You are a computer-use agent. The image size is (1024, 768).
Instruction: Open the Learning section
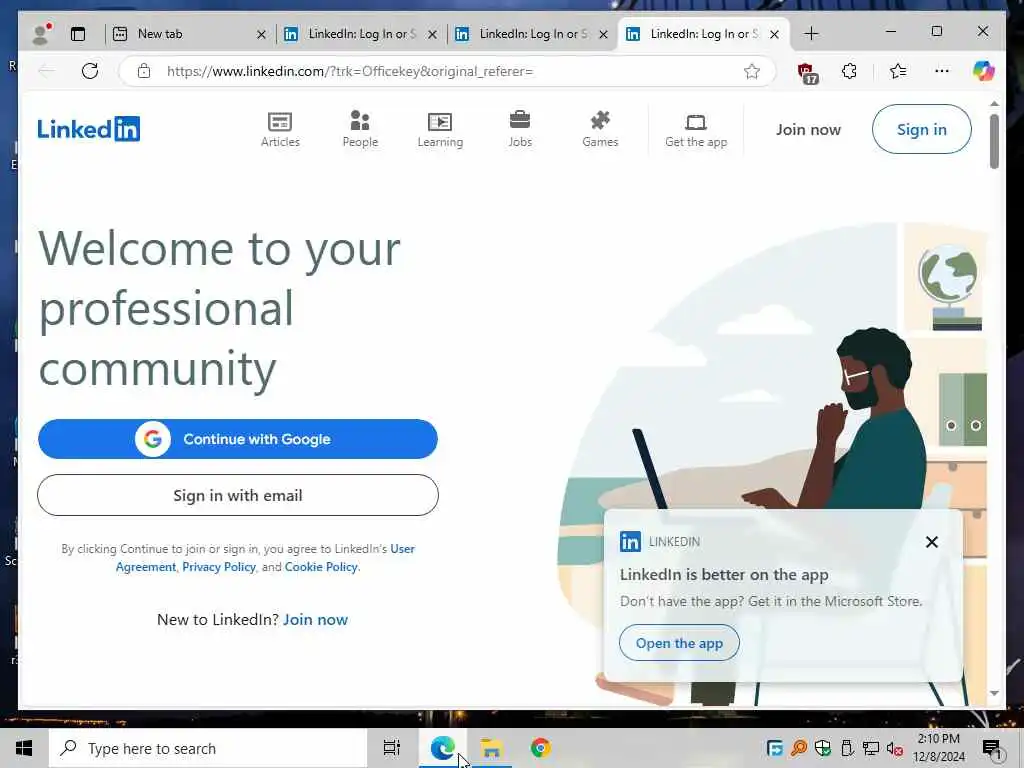(440, 129)
